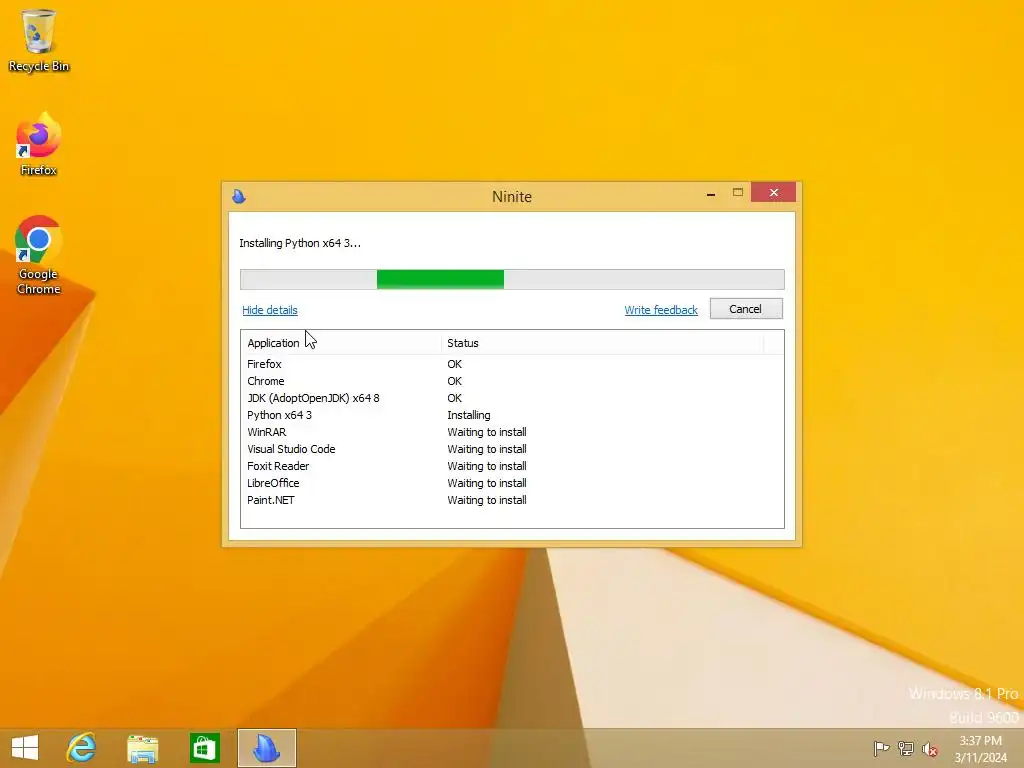Sort by Status column header

pos(601,343)
